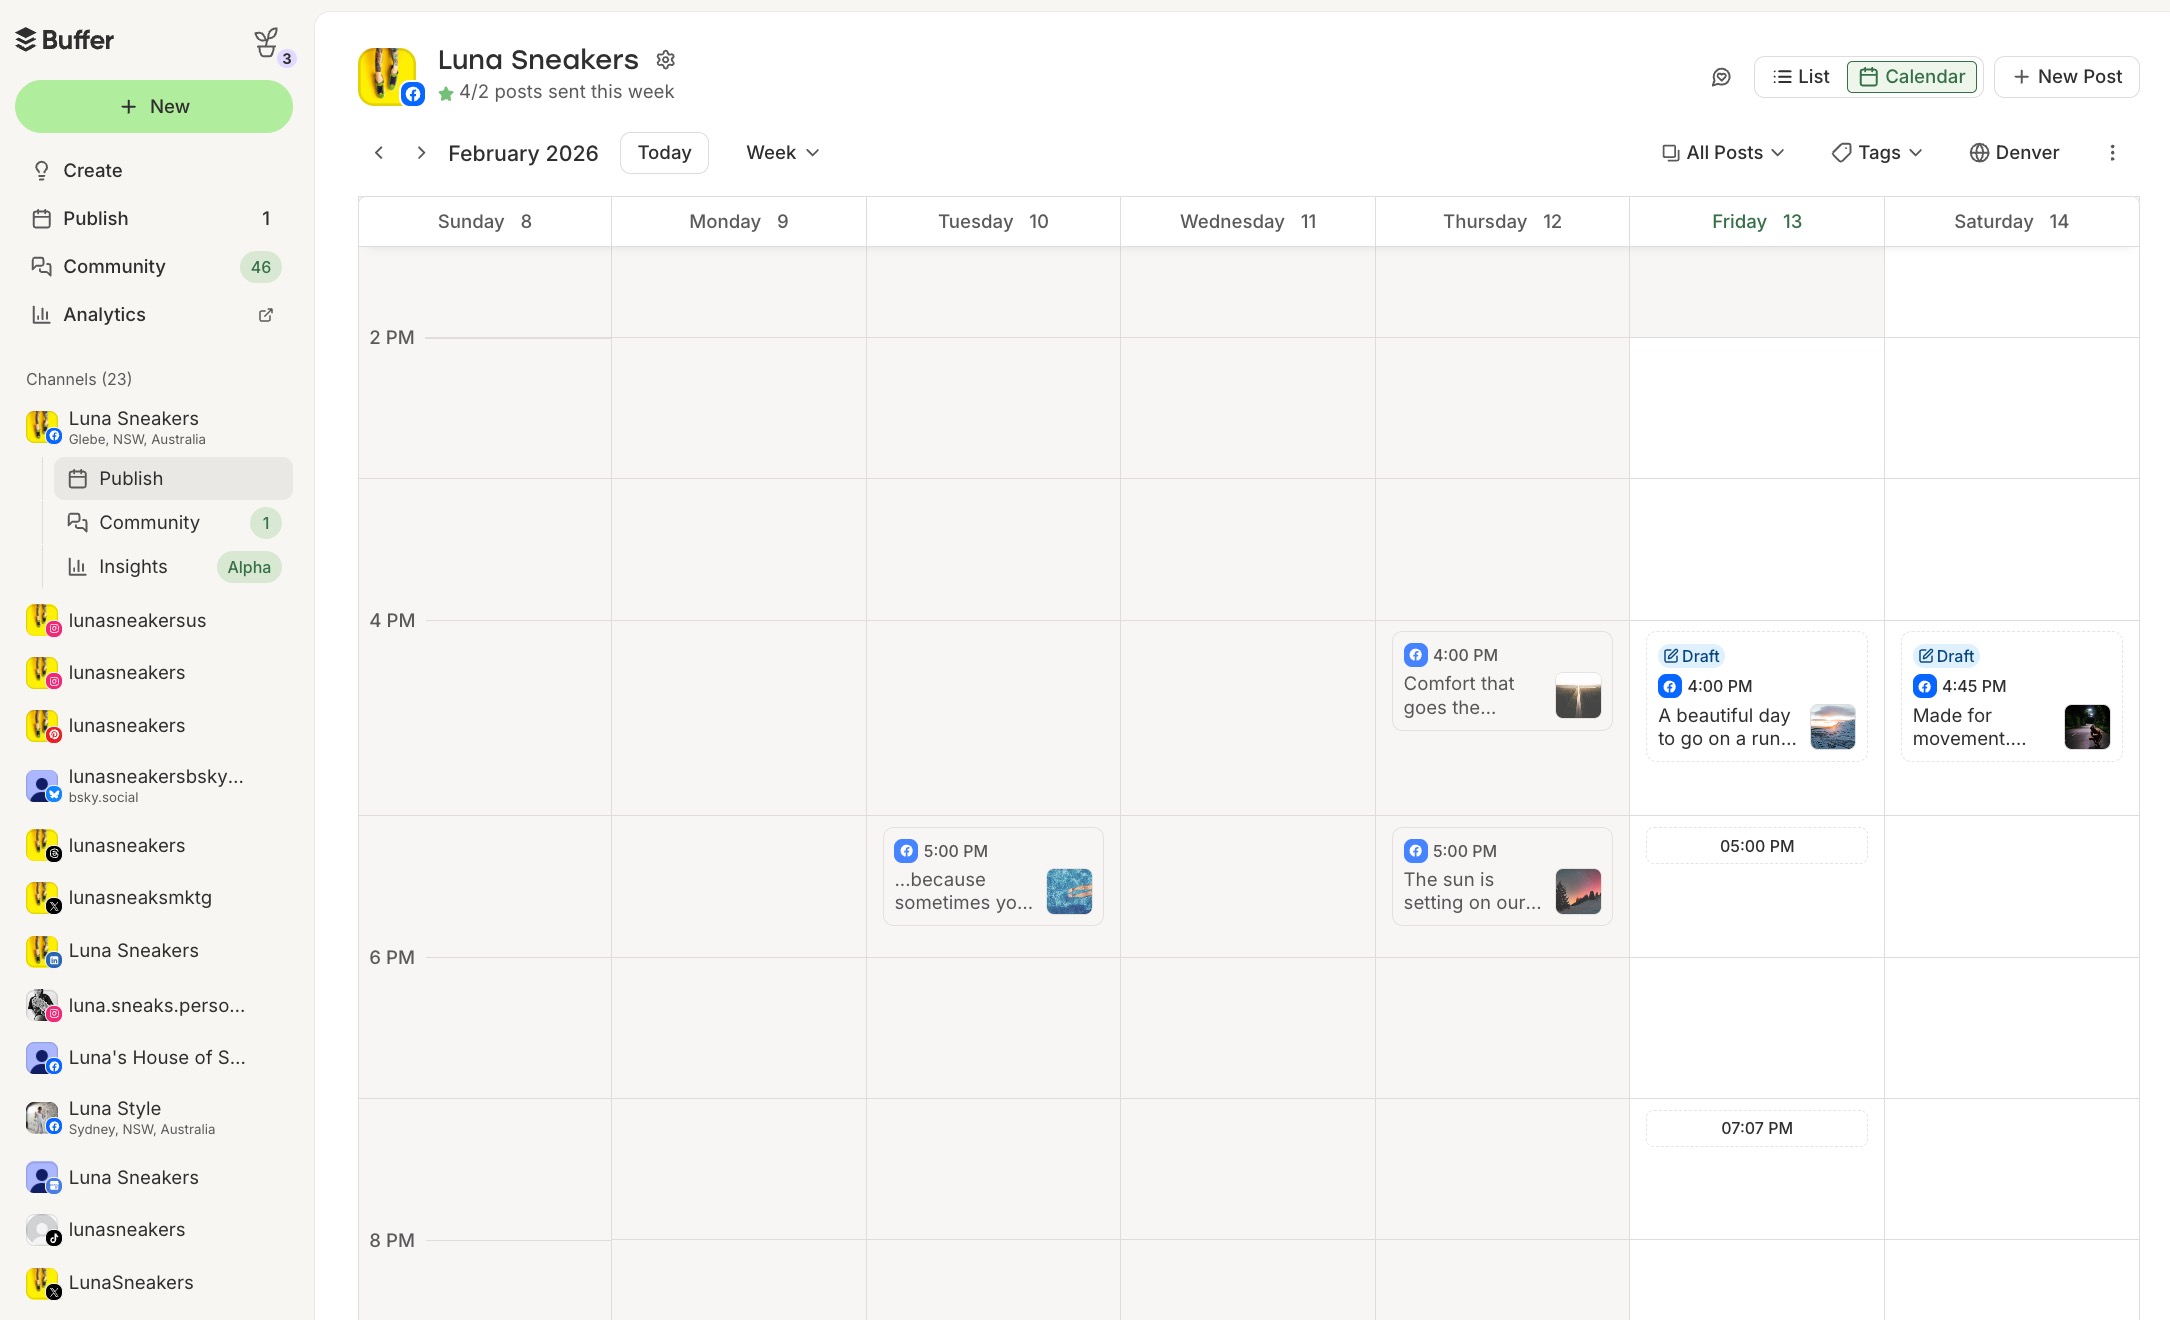Select lunasneakersus Instagram channel
The width and height of the screenshot is (2170, 1320).
click(x=154, y=621)
